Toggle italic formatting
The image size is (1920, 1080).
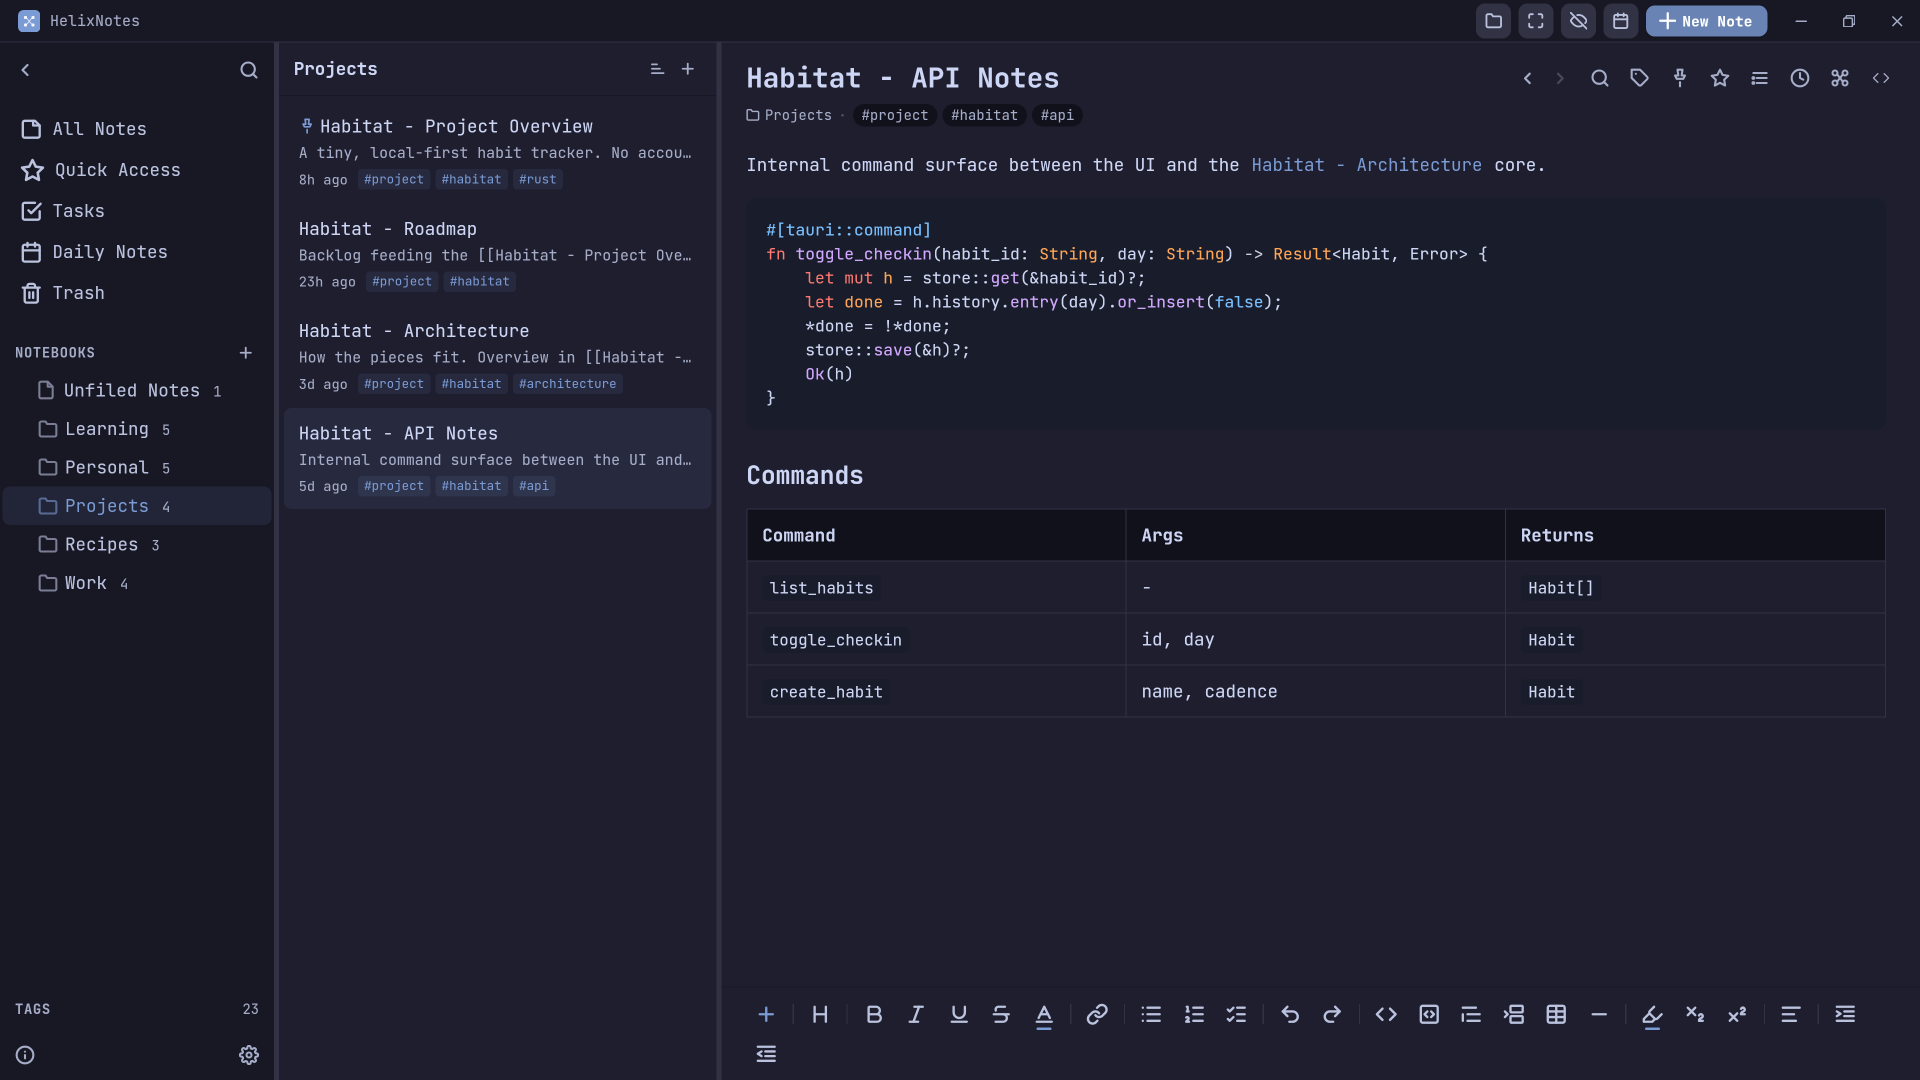coord(916,1015)
